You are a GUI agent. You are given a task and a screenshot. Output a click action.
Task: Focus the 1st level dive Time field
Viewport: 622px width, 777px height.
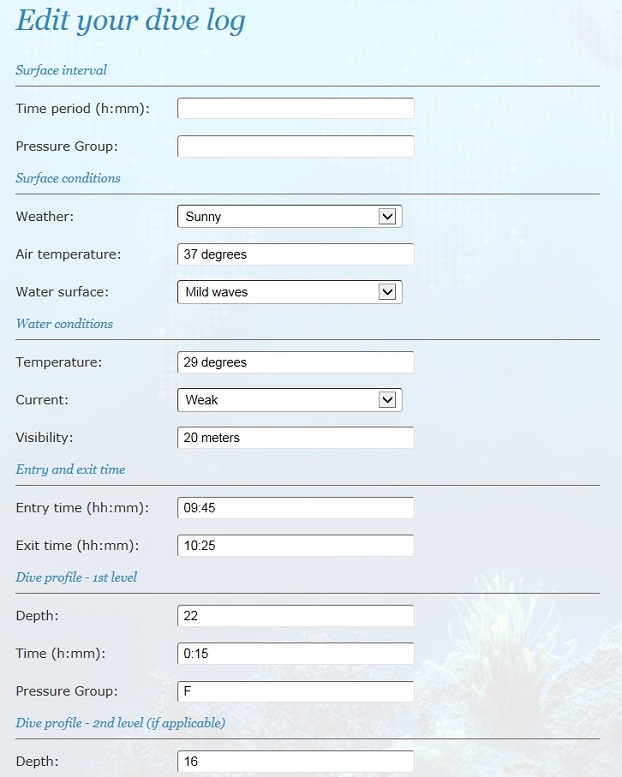coord(295,654)
